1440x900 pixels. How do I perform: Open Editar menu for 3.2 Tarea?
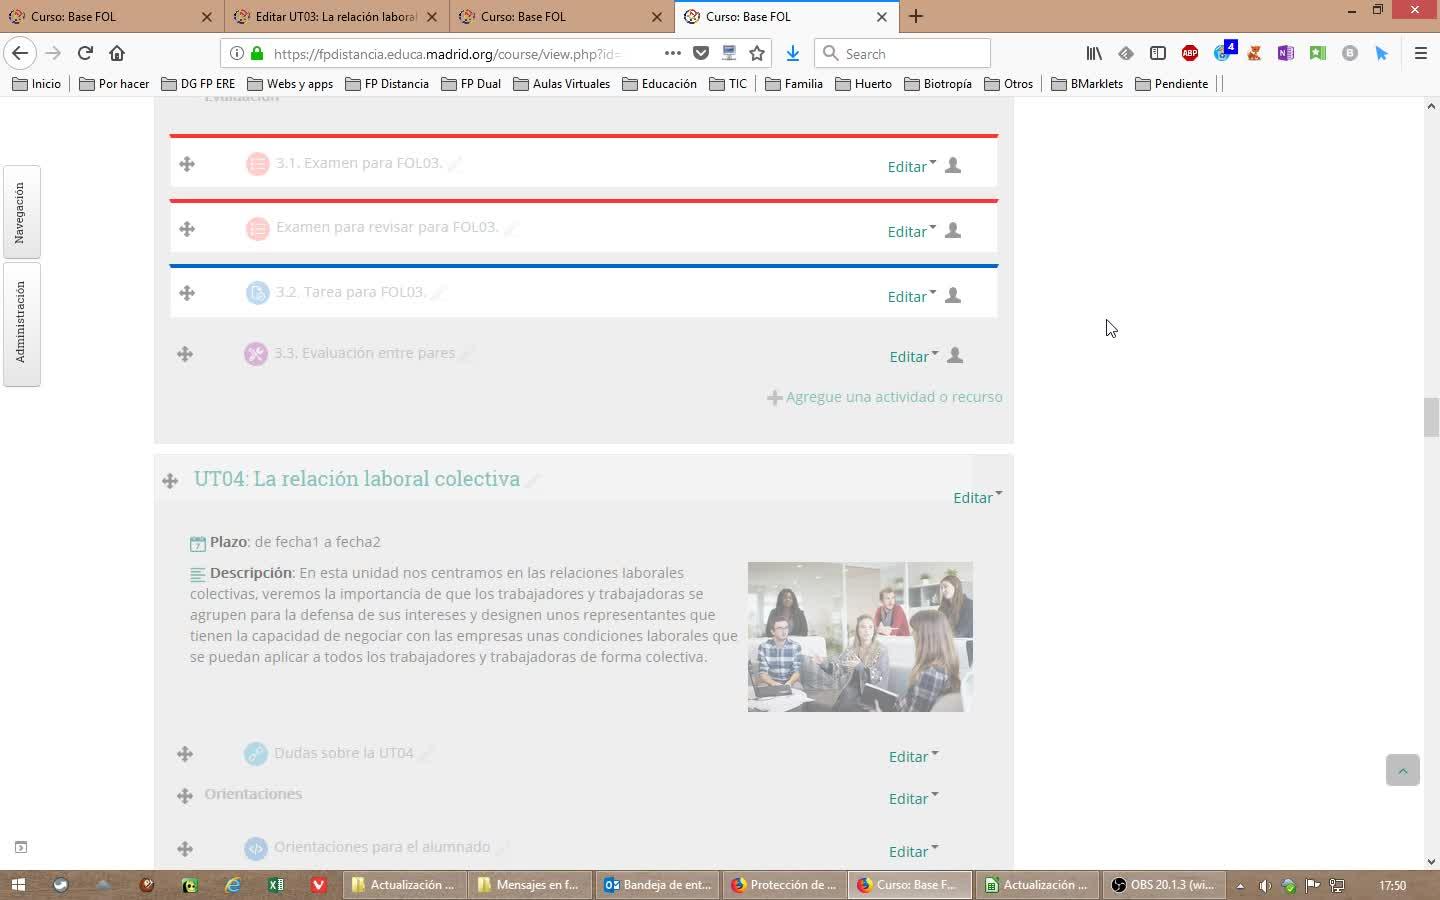[912, 296]
